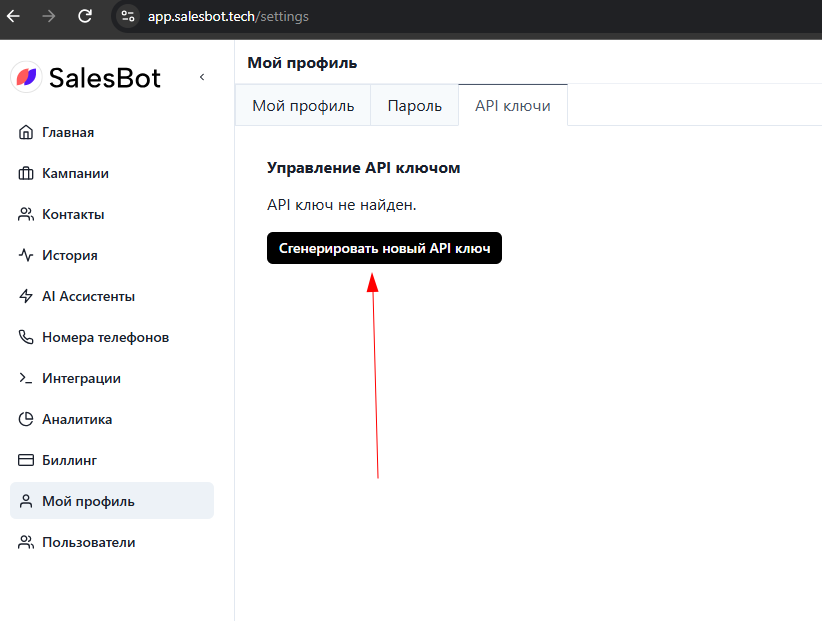Click the briefcase icon beside Кампании

26,173
